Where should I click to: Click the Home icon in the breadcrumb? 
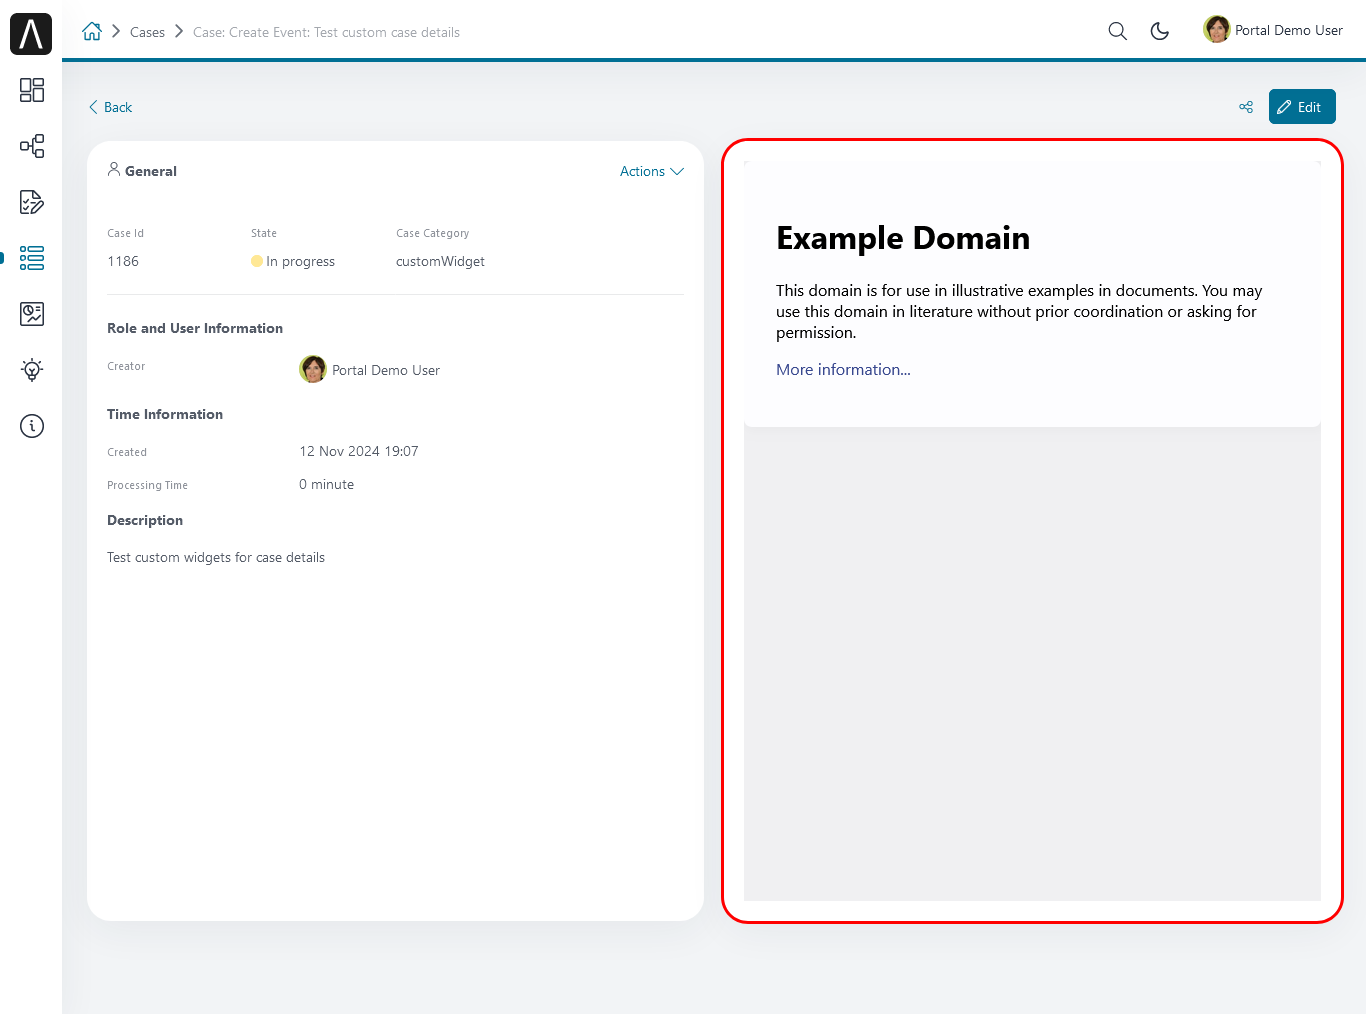click(92, 31)
